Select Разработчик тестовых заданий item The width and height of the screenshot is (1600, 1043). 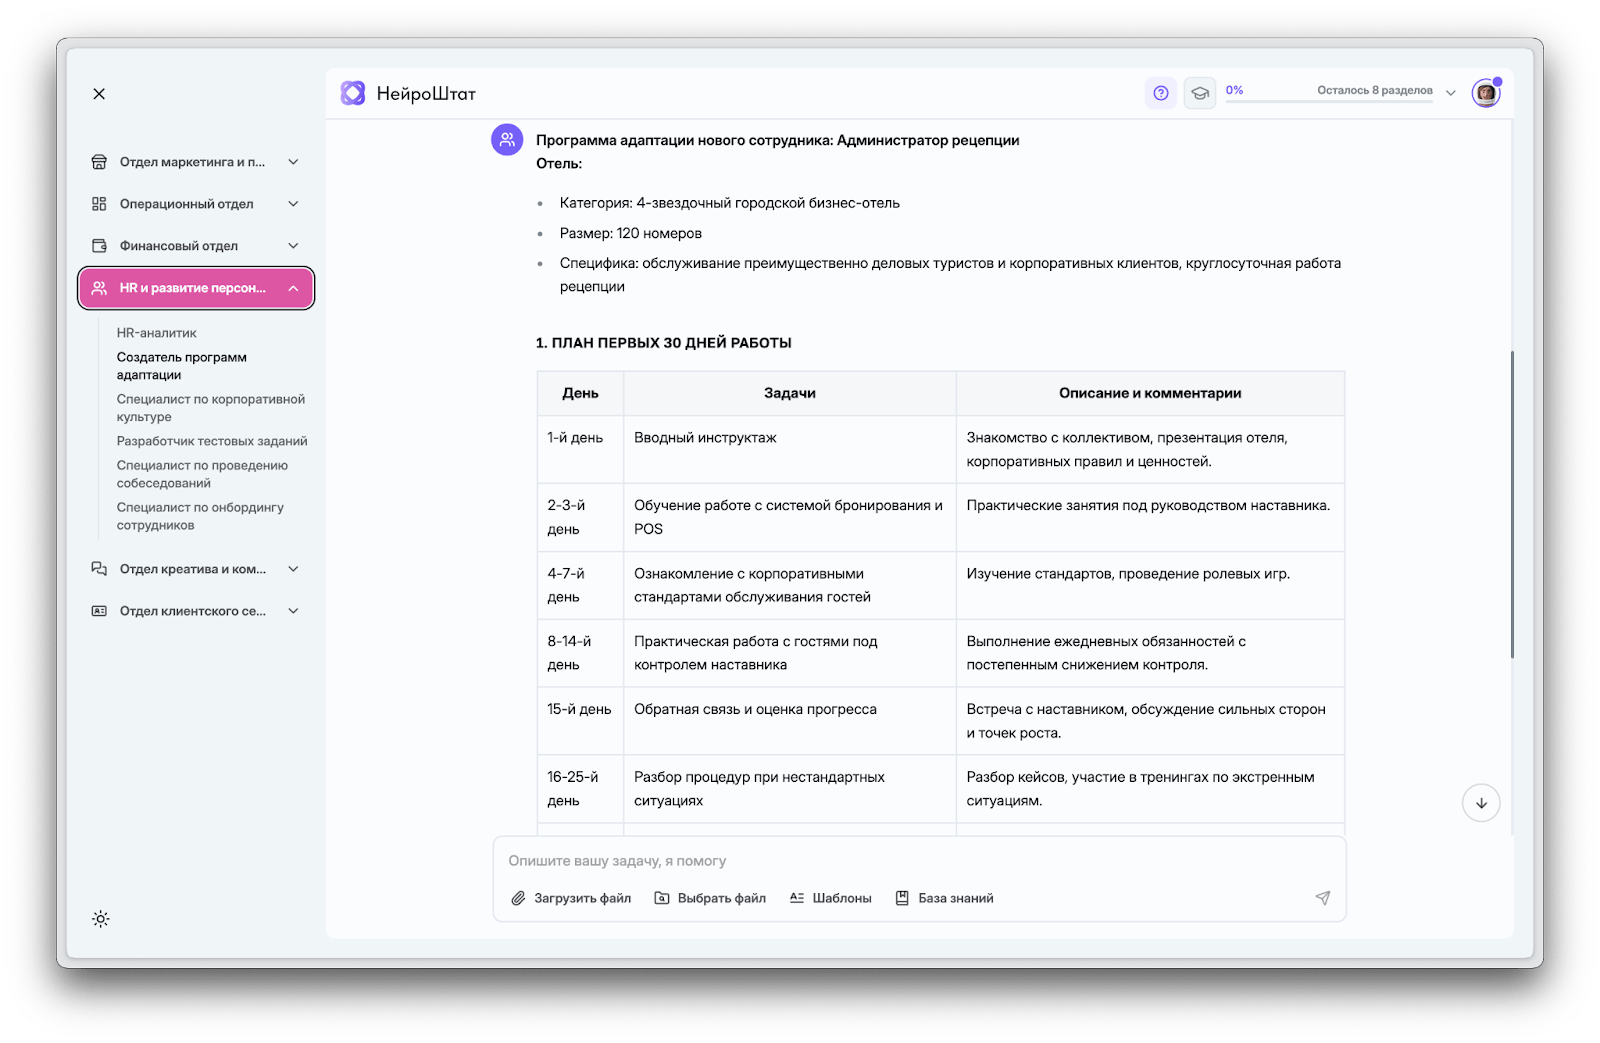[212, 441]
